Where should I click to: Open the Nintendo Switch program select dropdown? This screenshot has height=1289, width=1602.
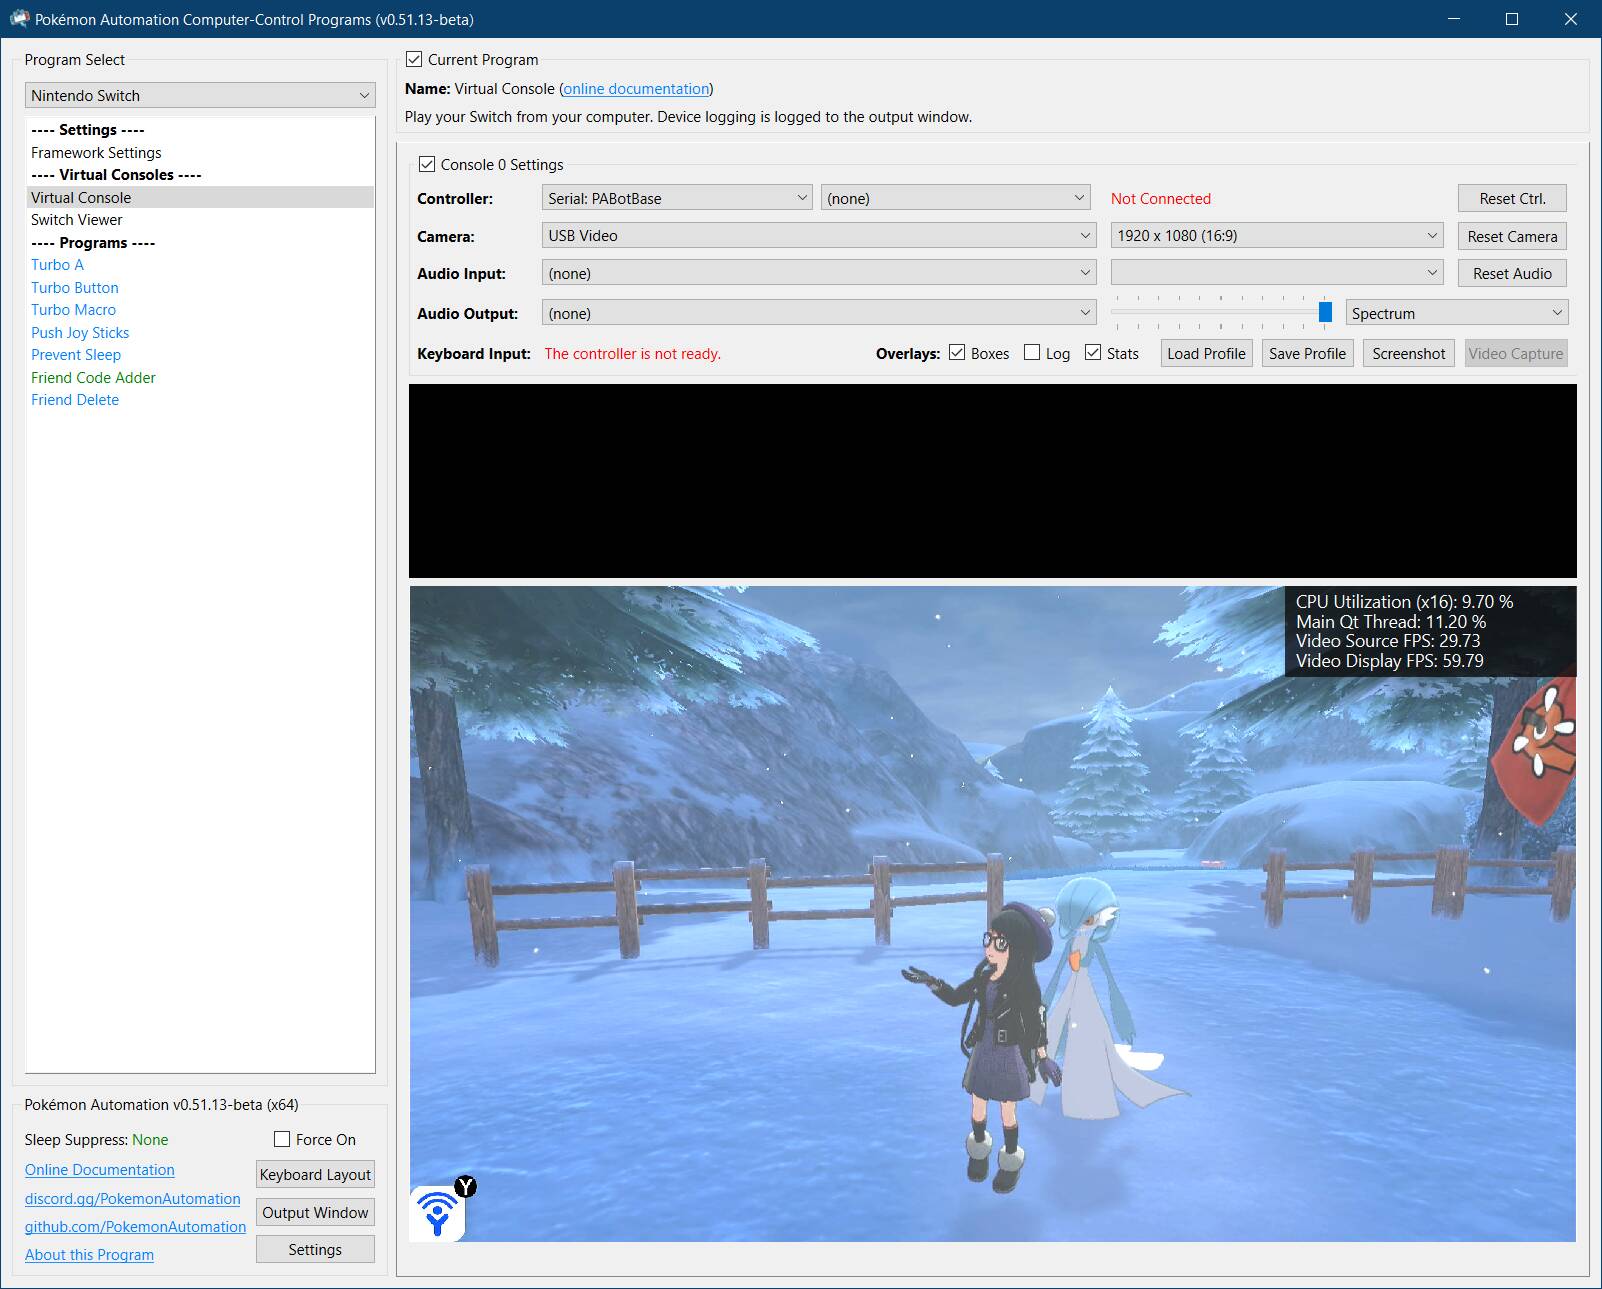200,96
